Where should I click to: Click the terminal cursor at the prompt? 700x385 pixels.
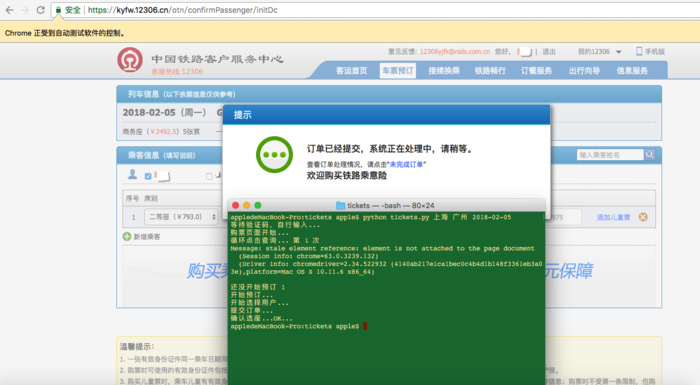tap(365, 326)
